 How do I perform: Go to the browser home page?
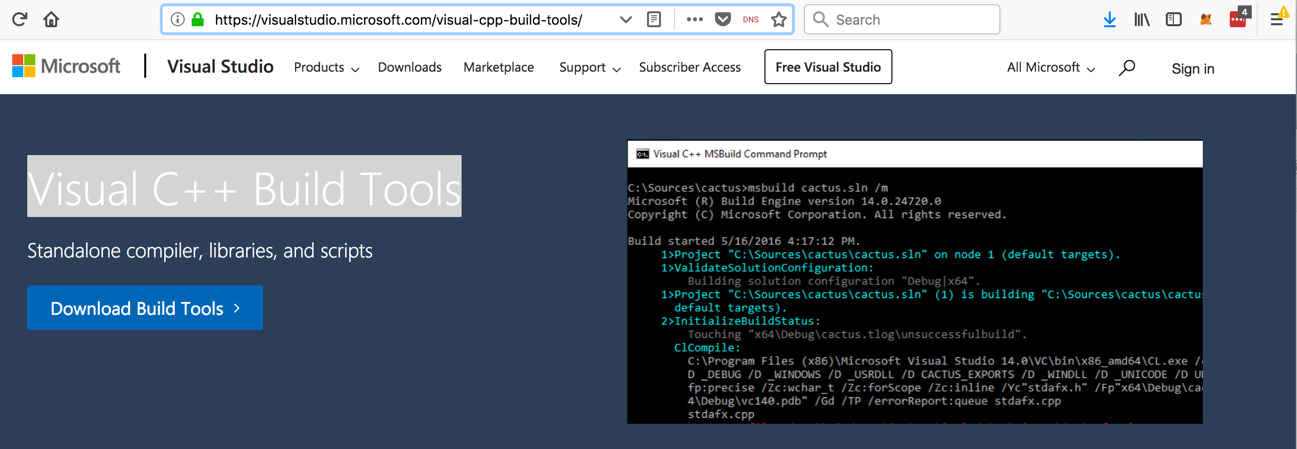coord(51,19)
